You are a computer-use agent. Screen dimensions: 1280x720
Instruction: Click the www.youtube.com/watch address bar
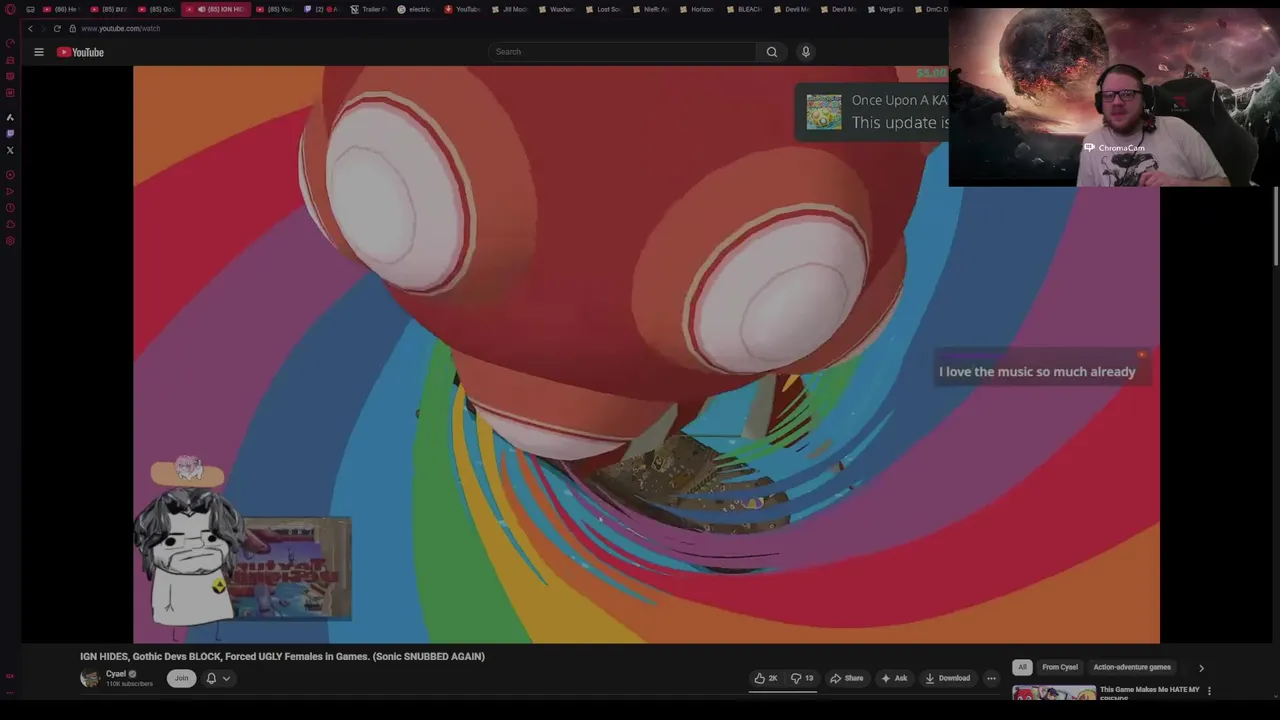[x=120, y=29]
